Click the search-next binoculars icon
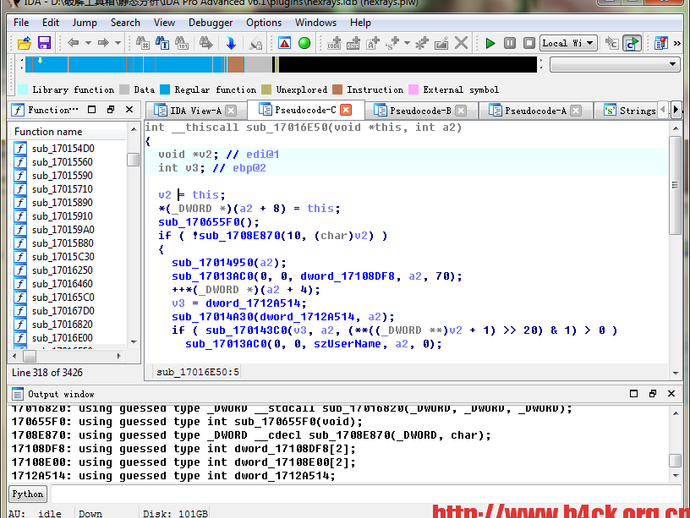 pos(206,43)
